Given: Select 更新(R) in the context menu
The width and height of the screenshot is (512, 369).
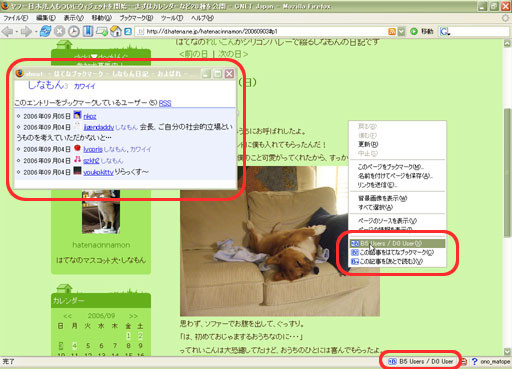Looking at the screenshot, I should 397,144.
